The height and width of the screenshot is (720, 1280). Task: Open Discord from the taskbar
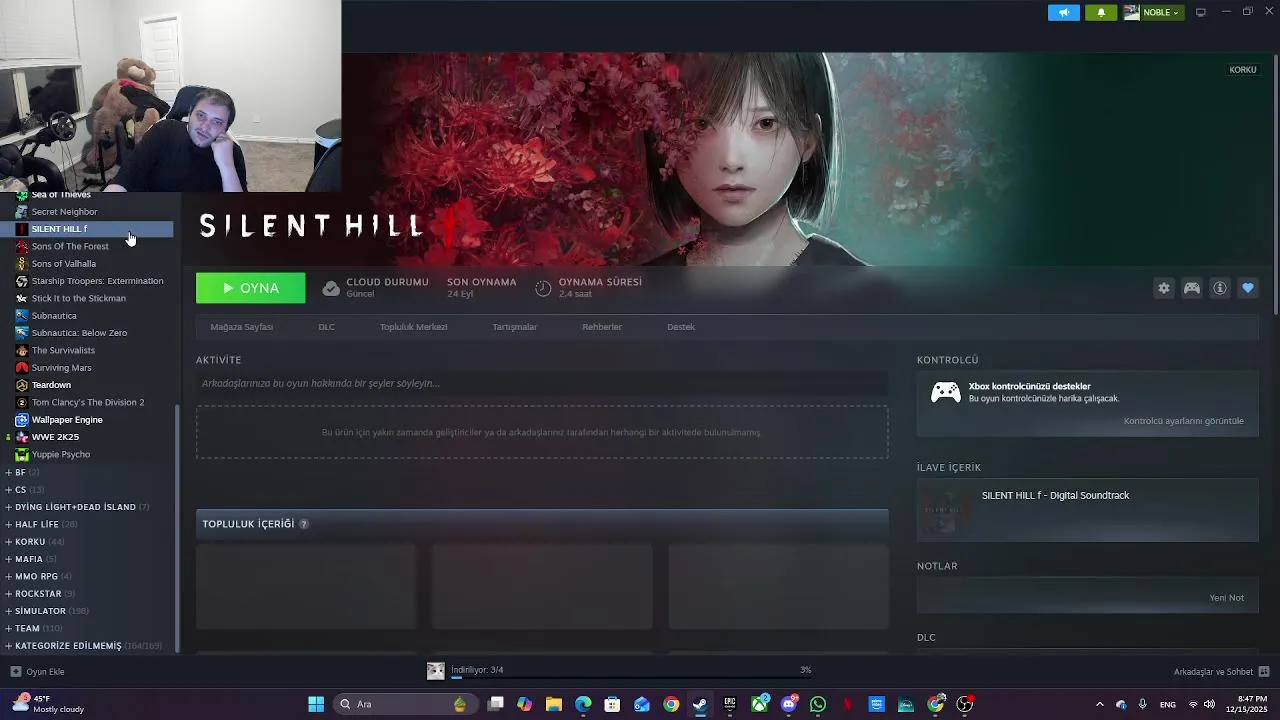point(789,704)
